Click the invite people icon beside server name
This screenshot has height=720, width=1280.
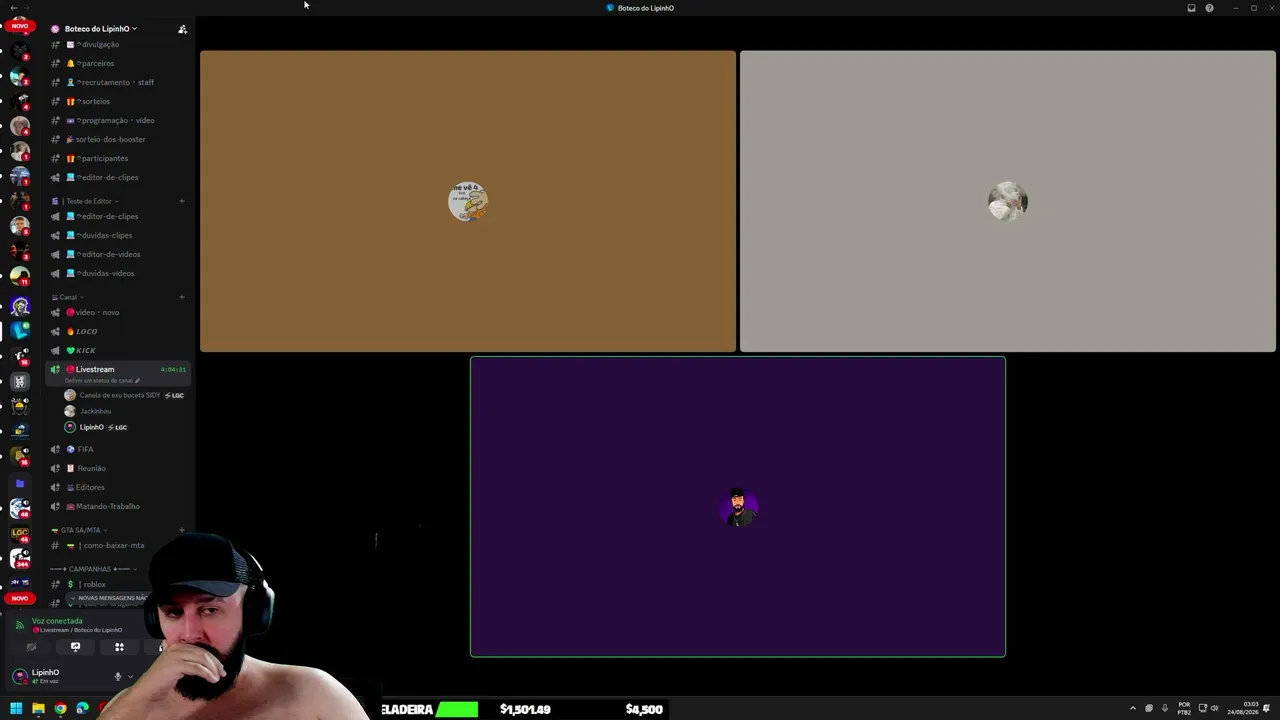(182, 29)
